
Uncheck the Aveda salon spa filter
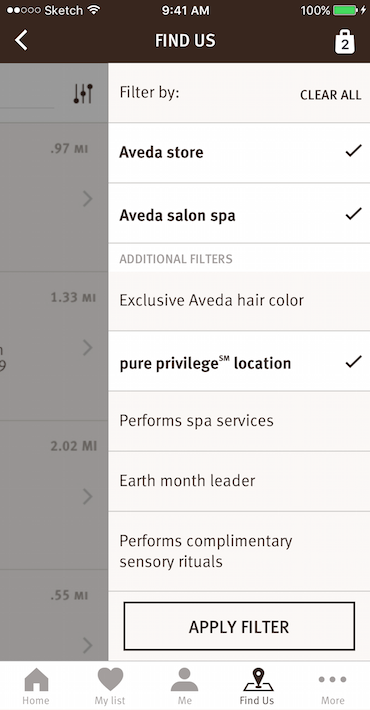point(239,213)
